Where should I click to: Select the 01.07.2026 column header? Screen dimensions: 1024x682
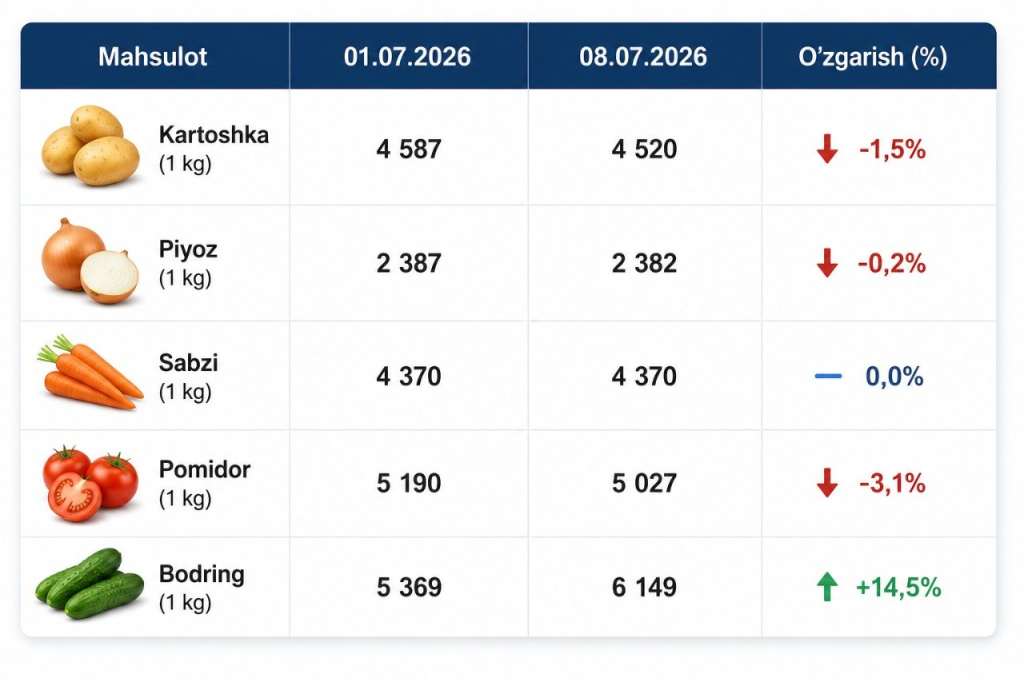coord(408,56)
